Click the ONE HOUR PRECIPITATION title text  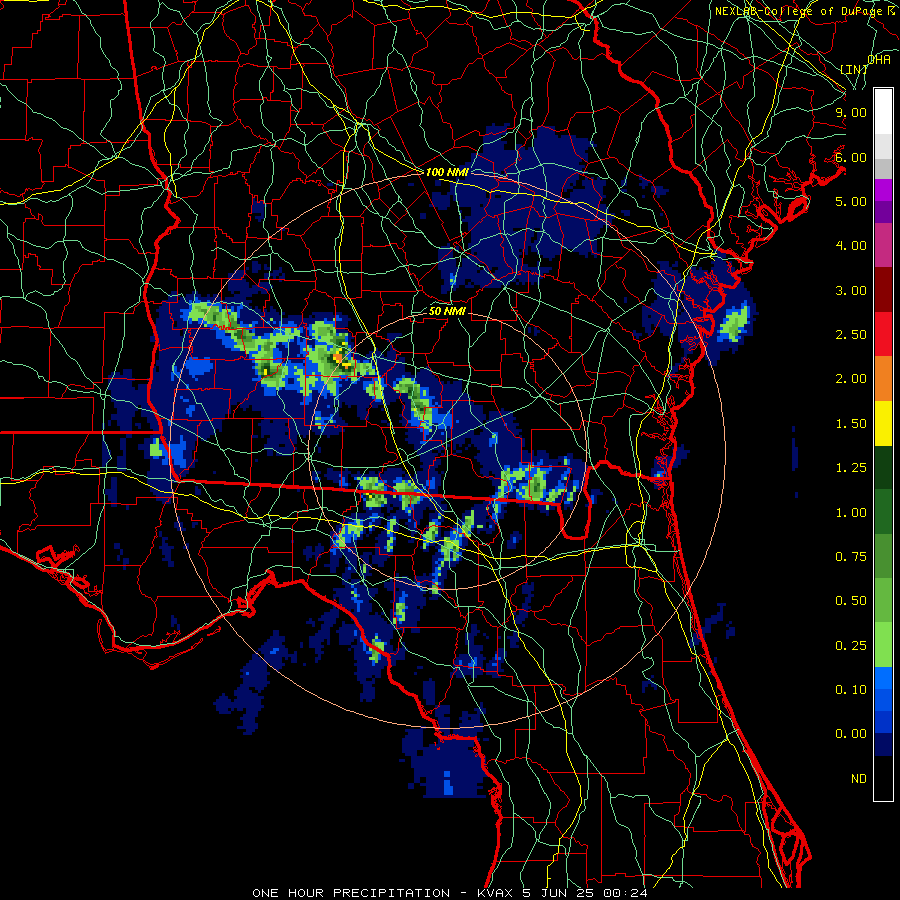351,893
